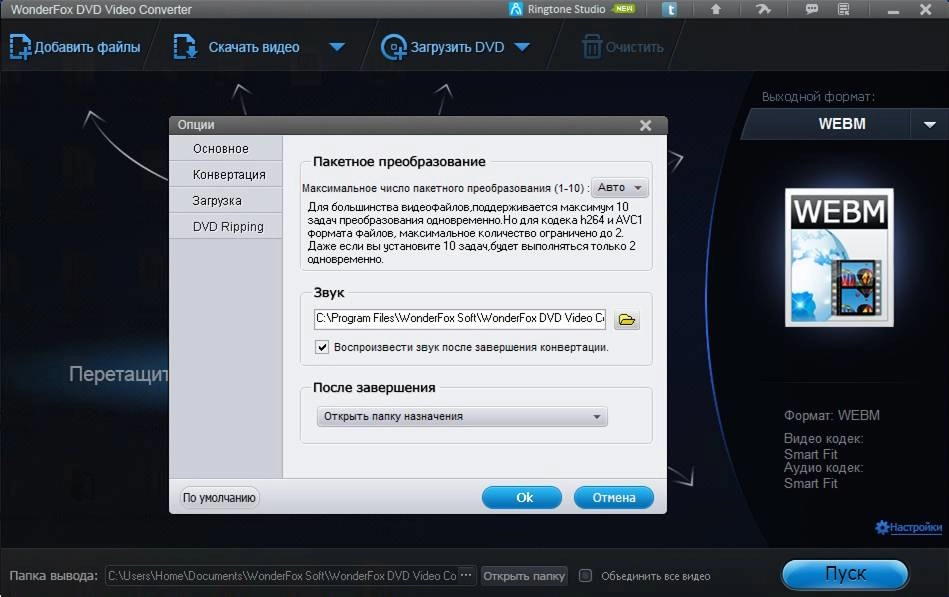Start conversion with Пуск button
Screen dimensions: 949x597
tap(845, 573)
